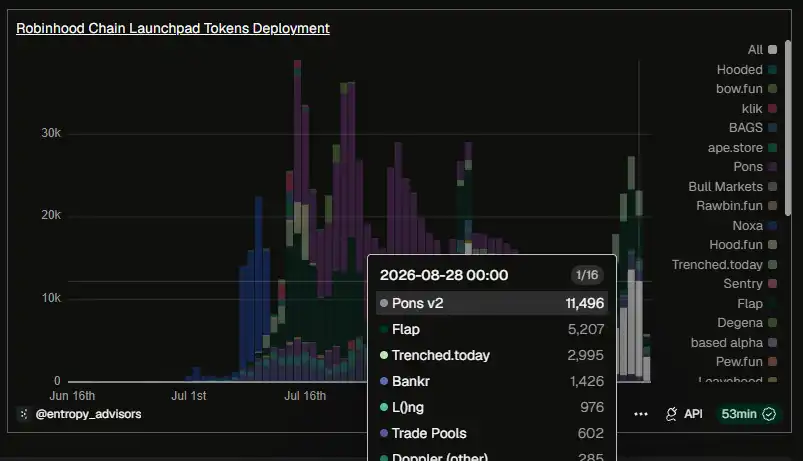Viewport: 803px width, 461px height.
Task: Click the Trenched.today 2,995 tooltip row
Action: (x=492, y=355)
